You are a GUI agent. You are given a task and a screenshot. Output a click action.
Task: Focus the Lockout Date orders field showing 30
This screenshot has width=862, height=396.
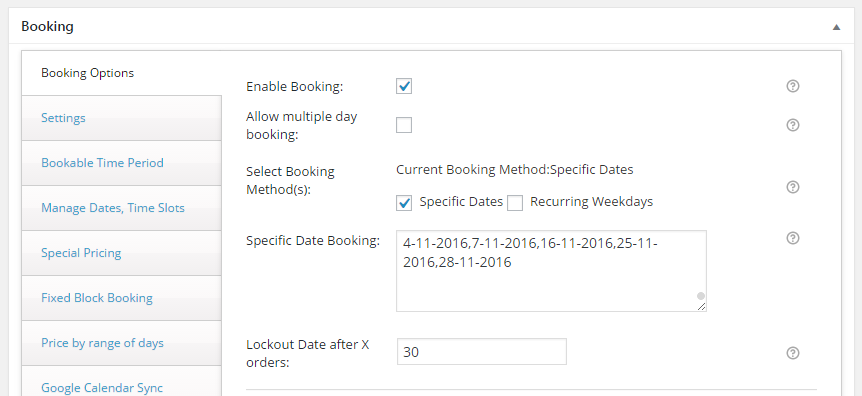[482, 351]
